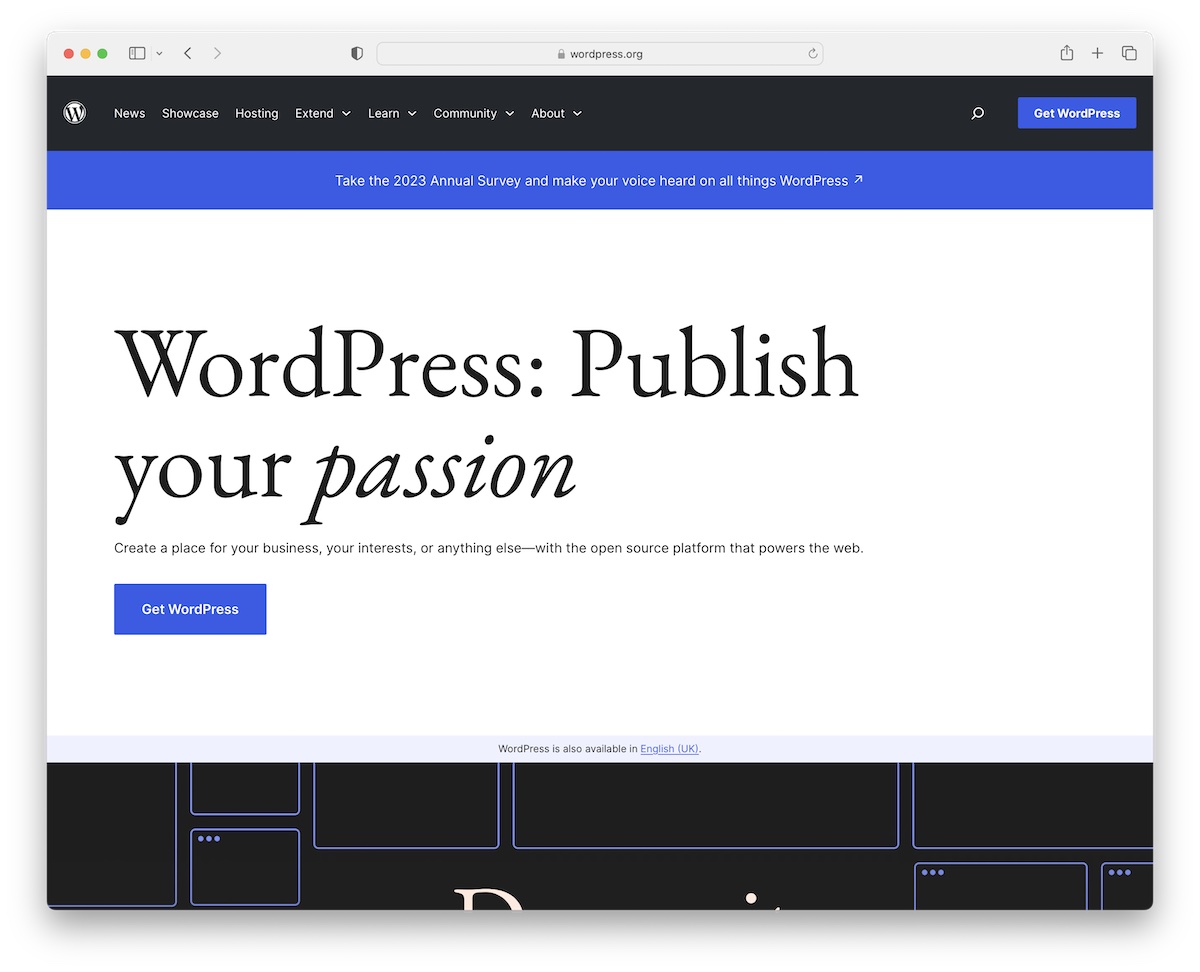Toggle the Safari sidebar icon
1200x972 pixels.
(x=137, y=53)
